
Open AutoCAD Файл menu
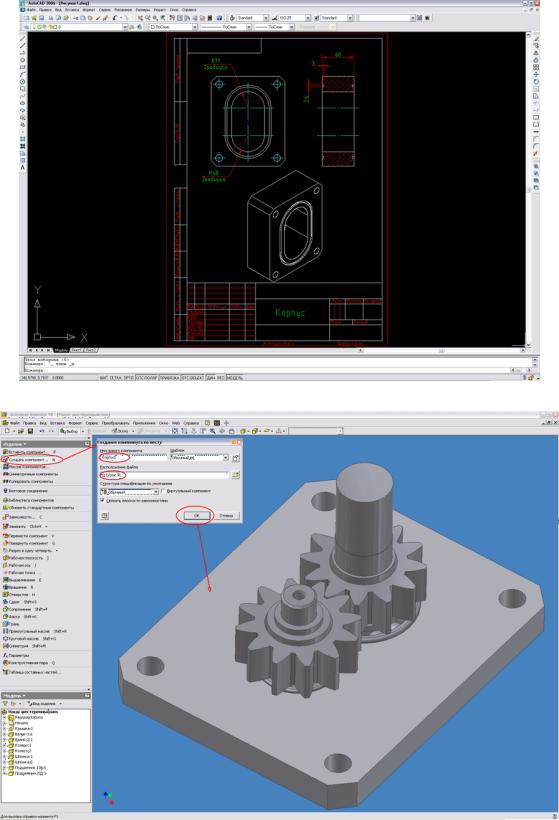(31, 9)
